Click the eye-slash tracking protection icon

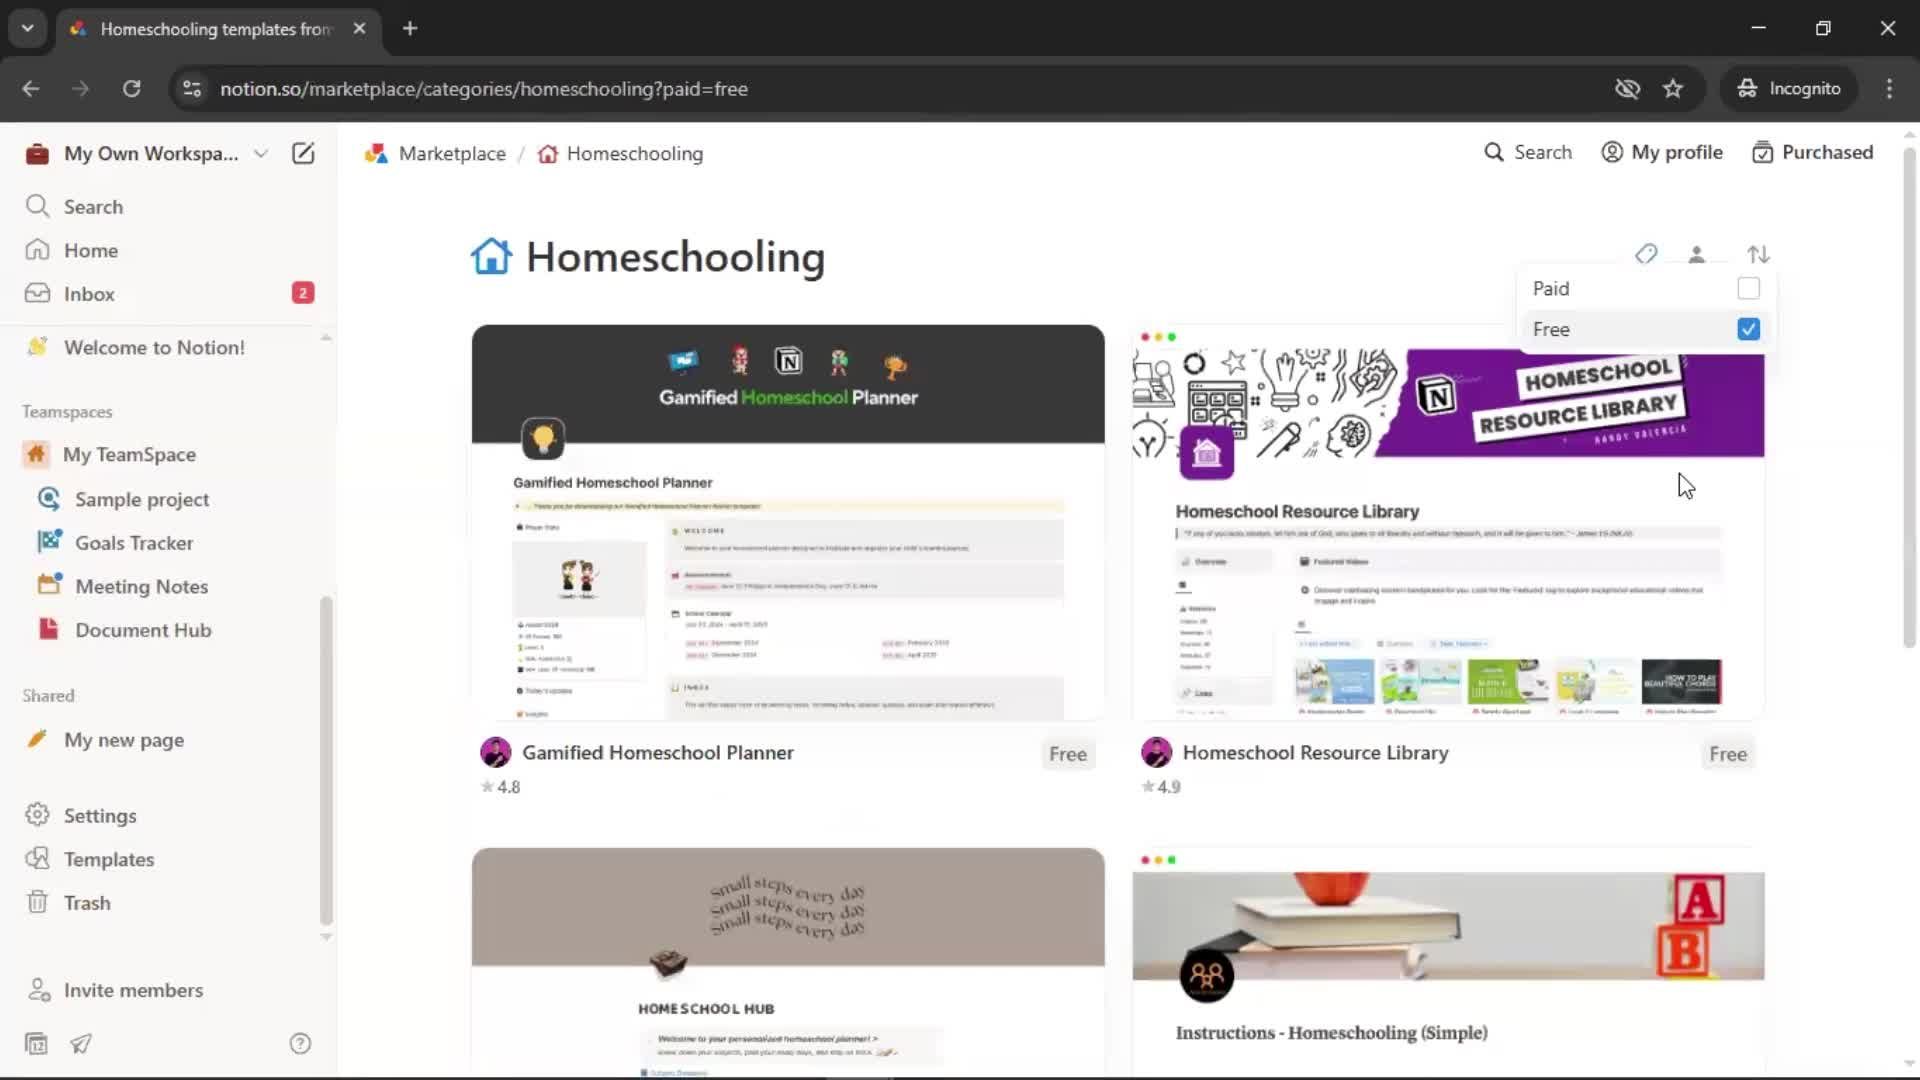[1627, 88]
